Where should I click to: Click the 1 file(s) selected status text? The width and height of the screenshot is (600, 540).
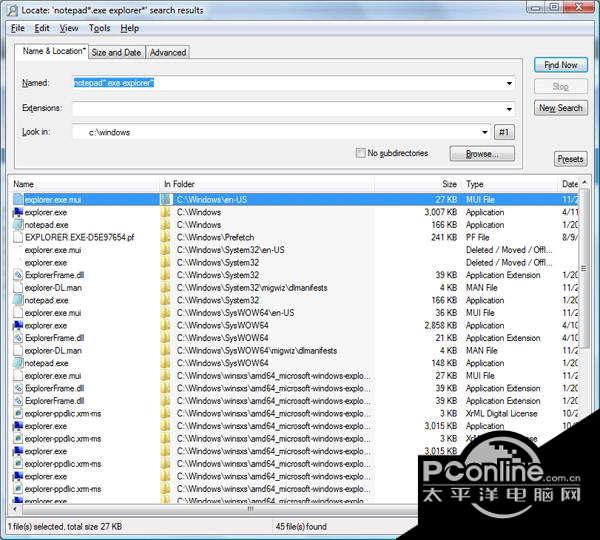point(65,527)
